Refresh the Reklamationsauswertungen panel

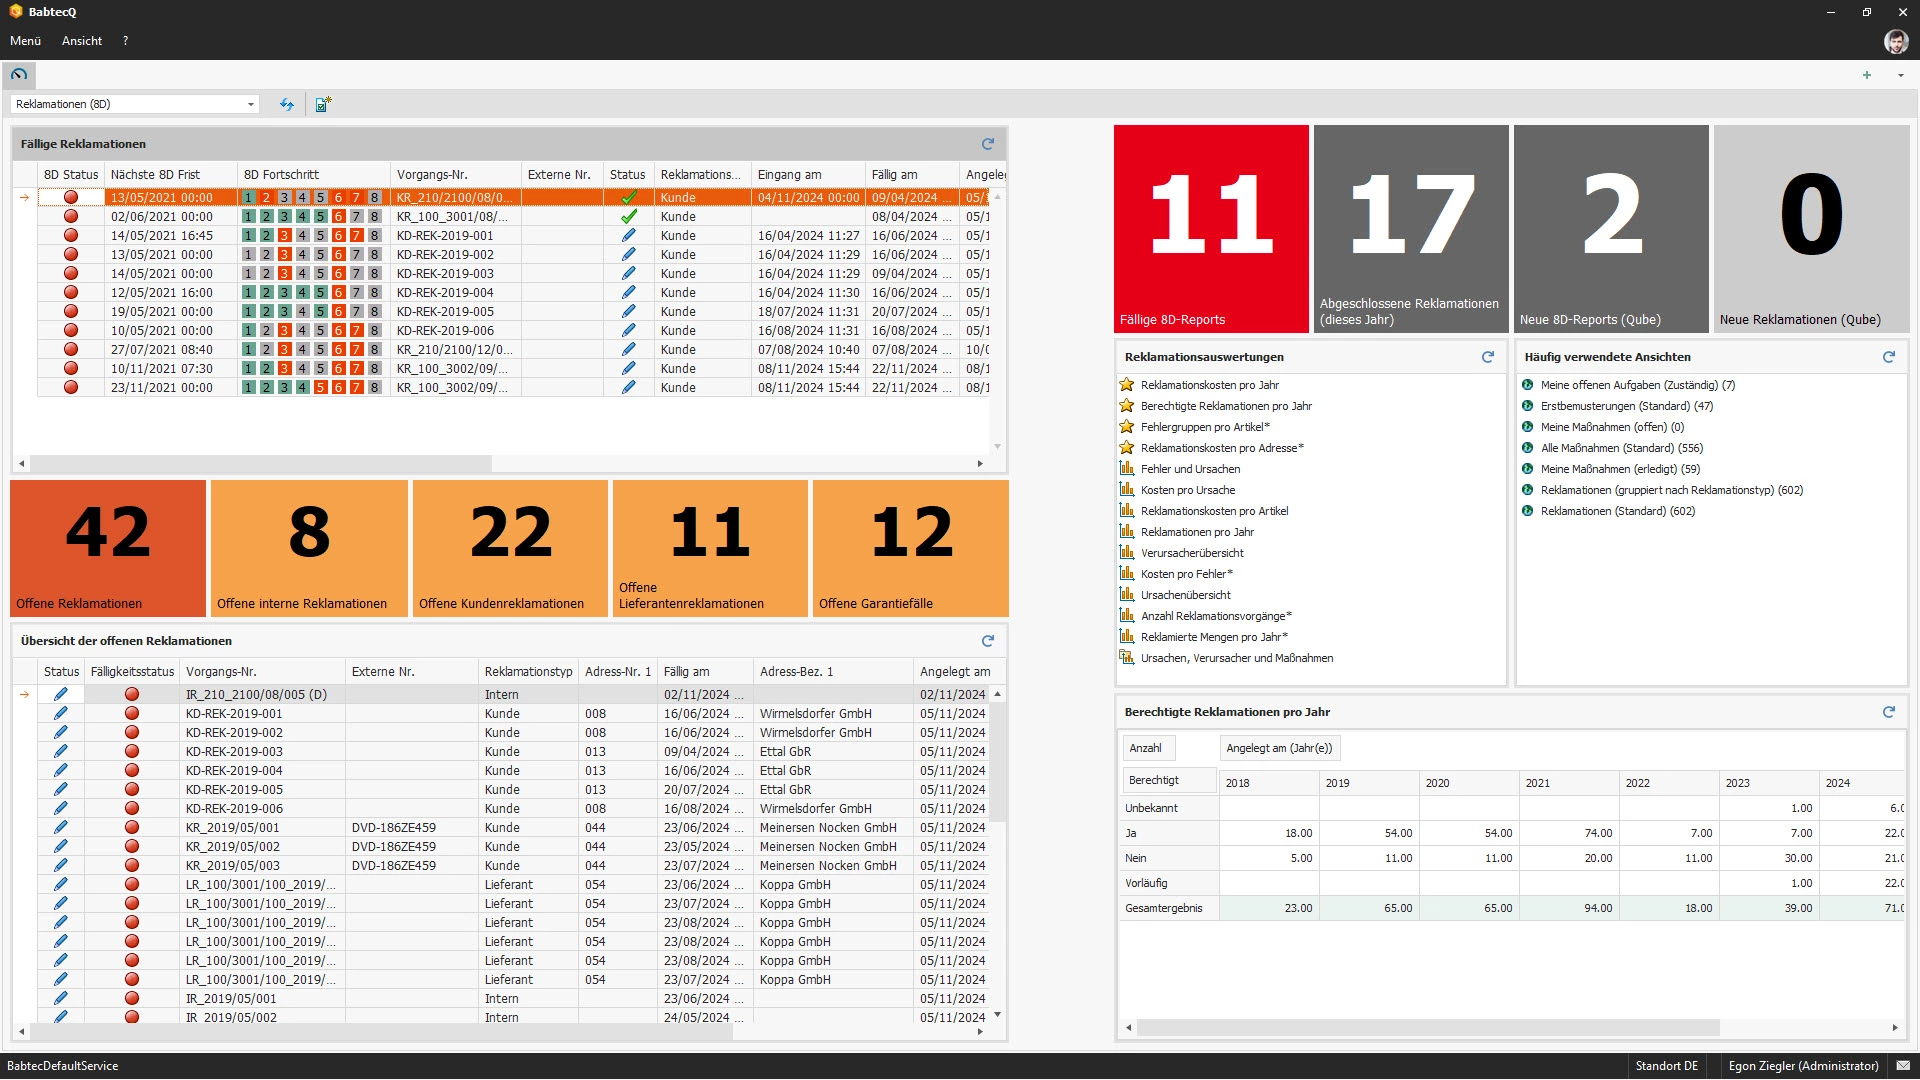[x=1488, y=357]
